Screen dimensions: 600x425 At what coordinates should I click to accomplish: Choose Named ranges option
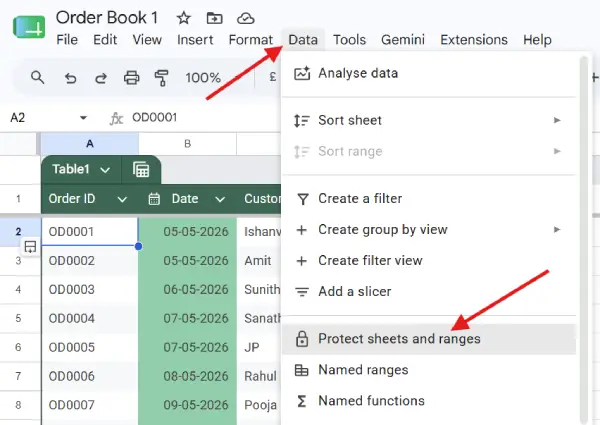click(429, 370)
